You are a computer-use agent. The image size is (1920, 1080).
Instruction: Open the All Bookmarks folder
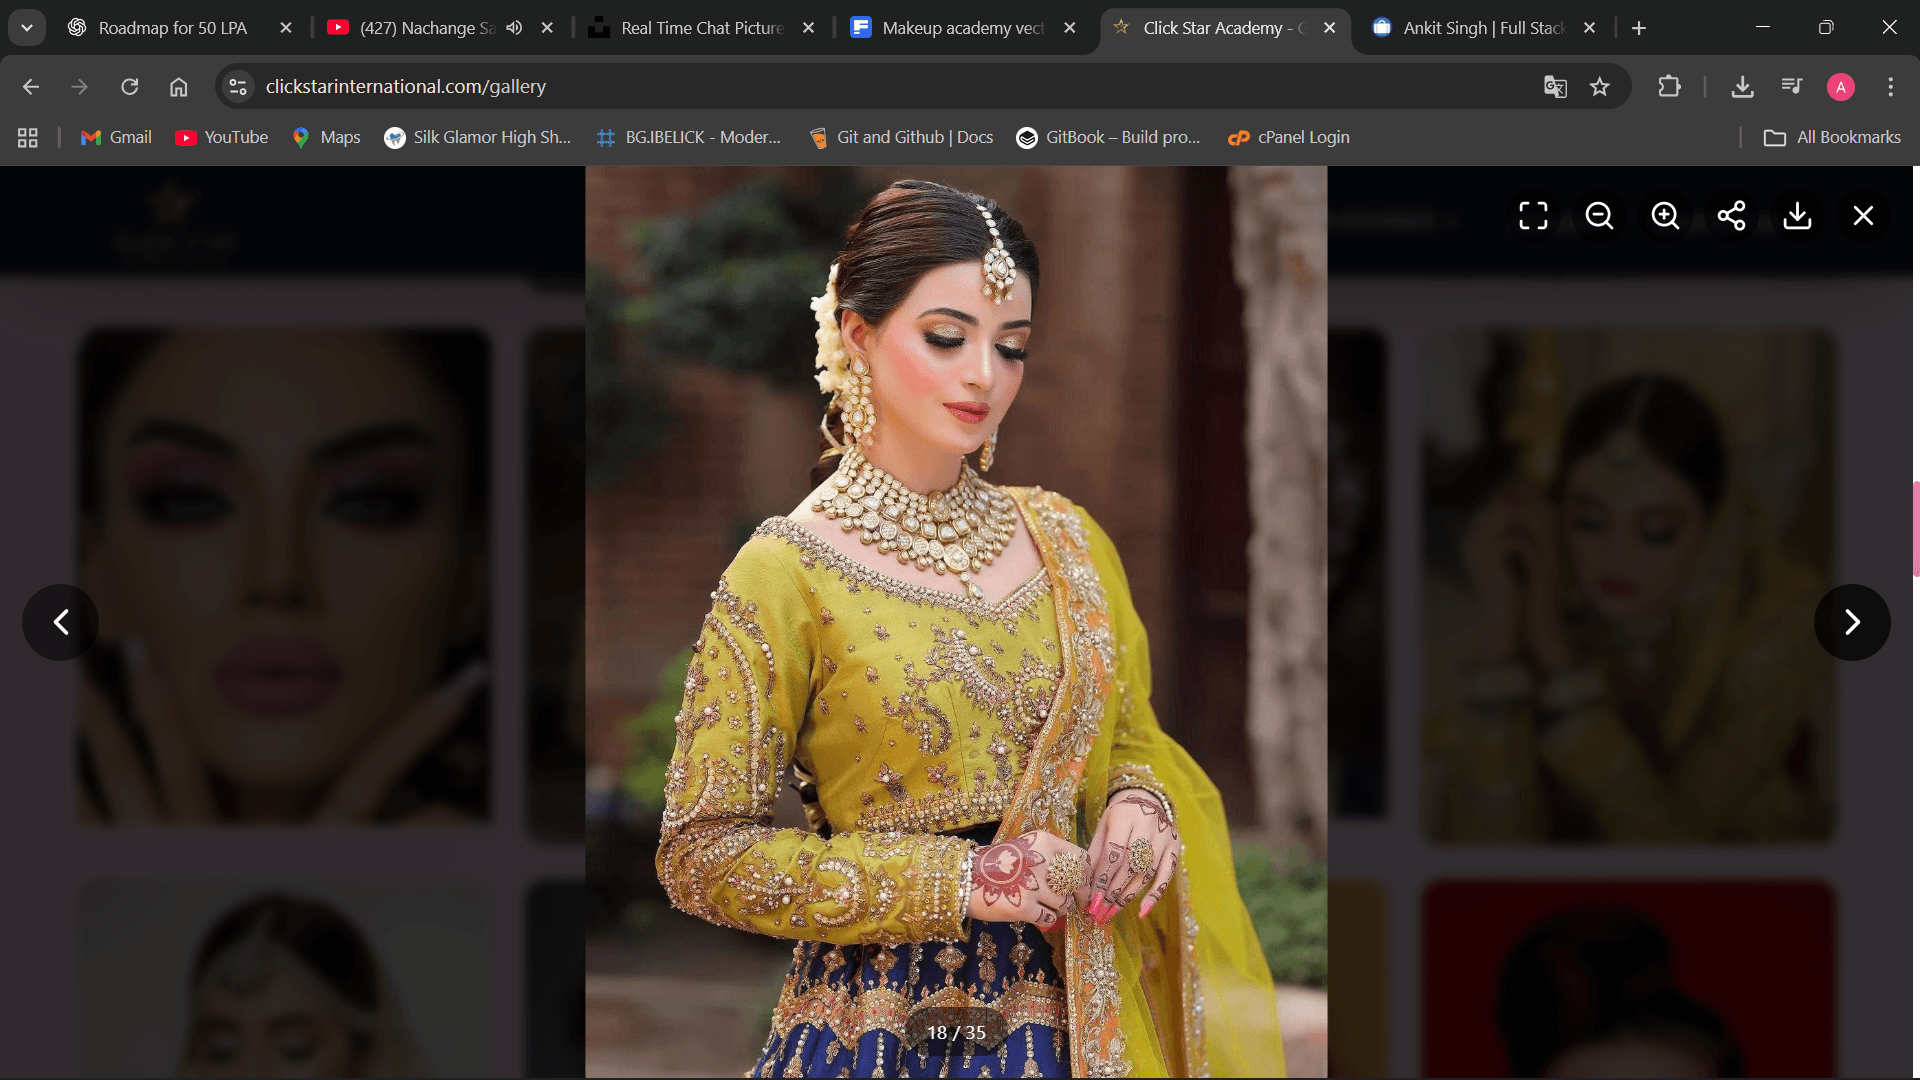(x=1832, y=138)
